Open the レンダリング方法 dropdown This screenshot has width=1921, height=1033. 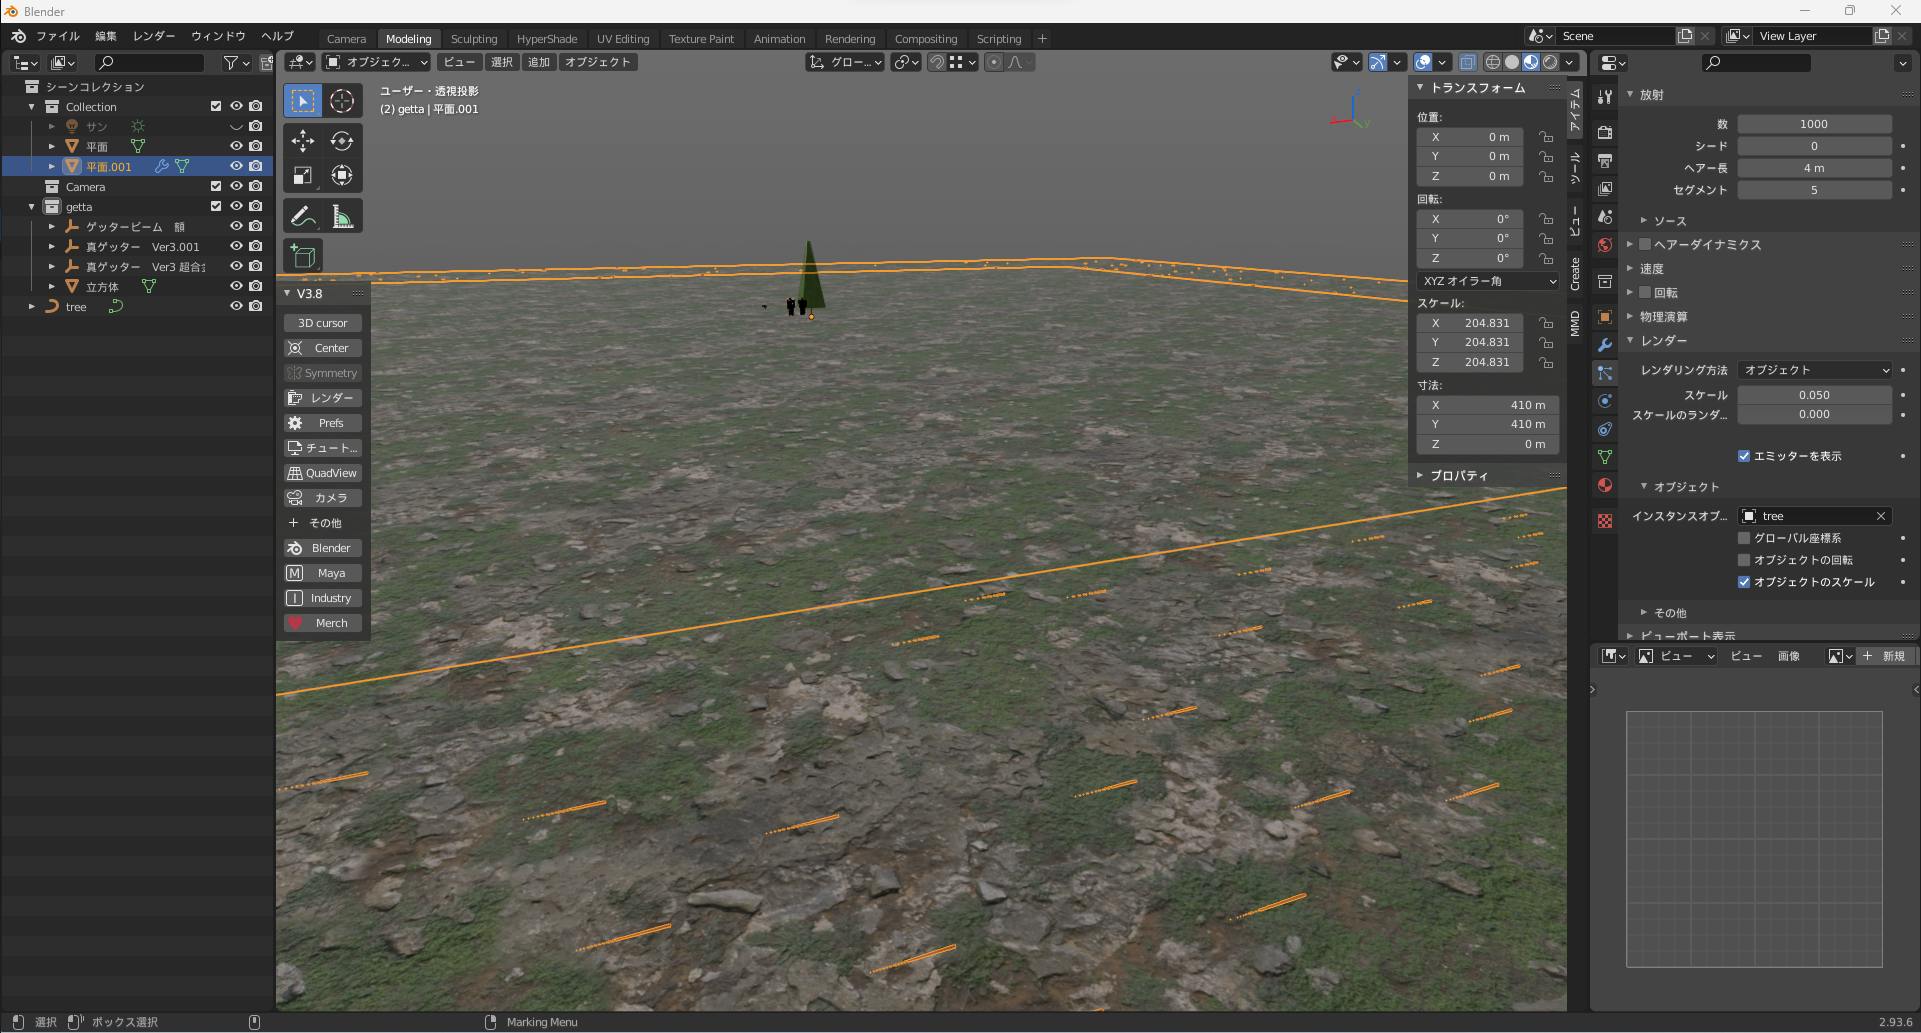tap(1814, 370)
